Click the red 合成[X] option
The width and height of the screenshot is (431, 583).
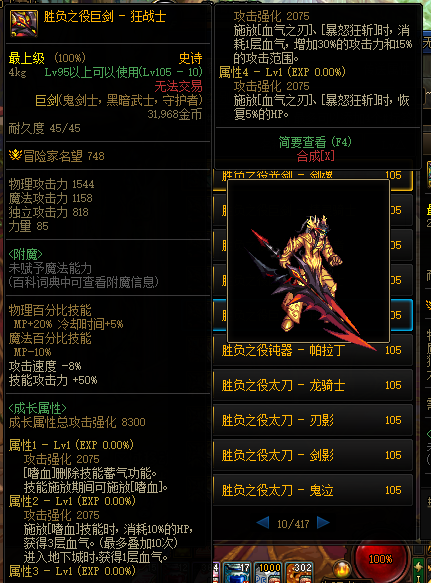click(315, 156)
